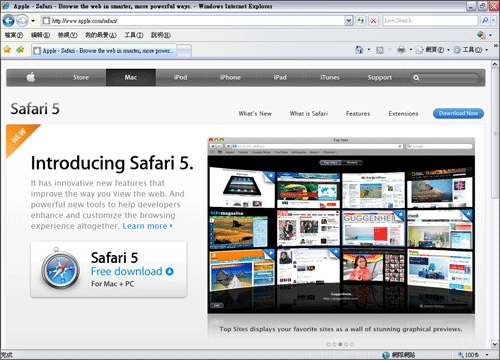Click the Safari Top Sites screenshot image
The width and height of the screenshot is (500, 360).
point(341,226)
